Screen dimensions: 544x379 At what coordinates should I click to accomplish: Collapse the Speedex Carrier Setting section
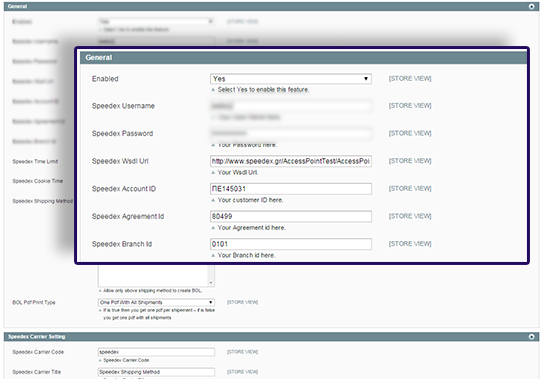tap(532, 337)
